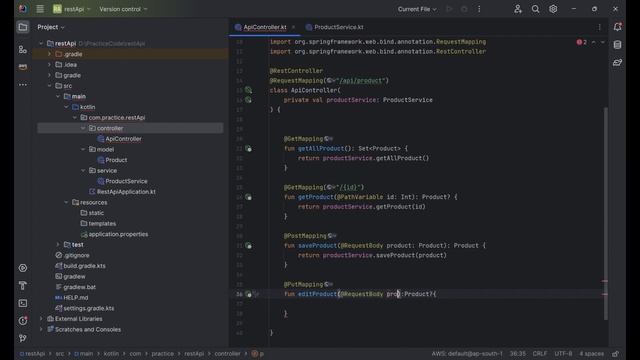This screenshot has height=360, width=640.
Task: Click 4 spaces indent setting
Action: (x=591, y=353)
